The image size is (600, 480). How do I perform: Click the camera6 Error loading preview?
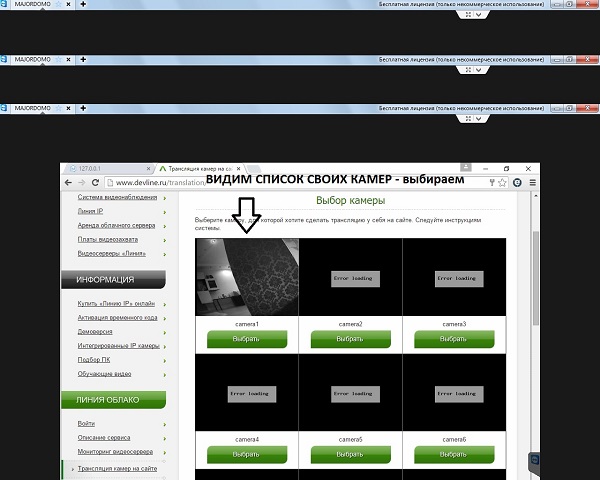pos(454,392)
